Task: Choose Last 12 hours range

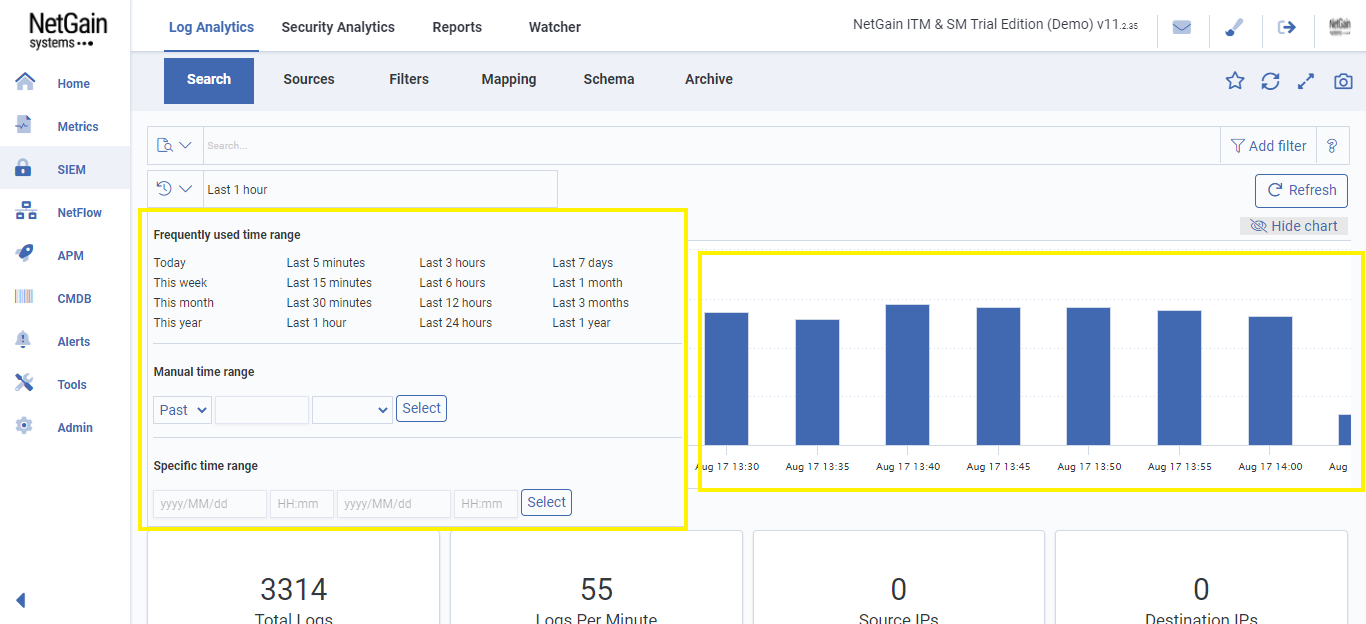Action: (x=456, y=303)
